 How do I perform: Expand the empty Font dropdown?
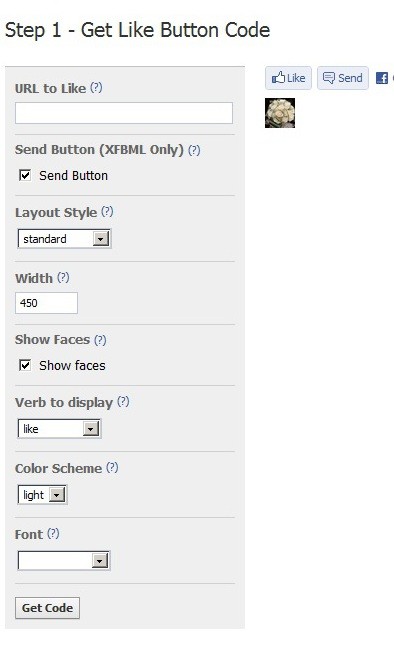[x=64, y=561]
